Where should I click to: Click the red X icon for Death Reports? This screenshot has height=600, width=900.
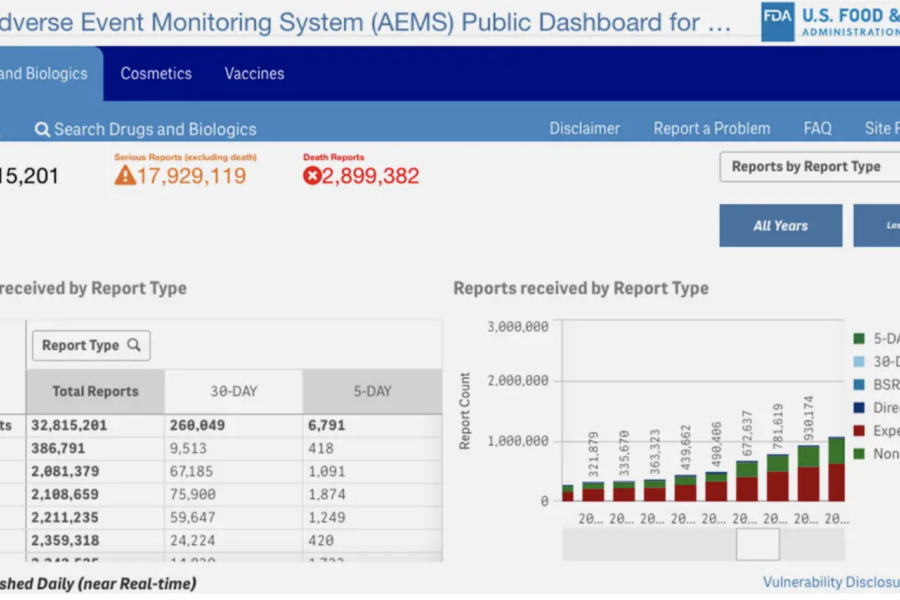(x=313, y=176)
